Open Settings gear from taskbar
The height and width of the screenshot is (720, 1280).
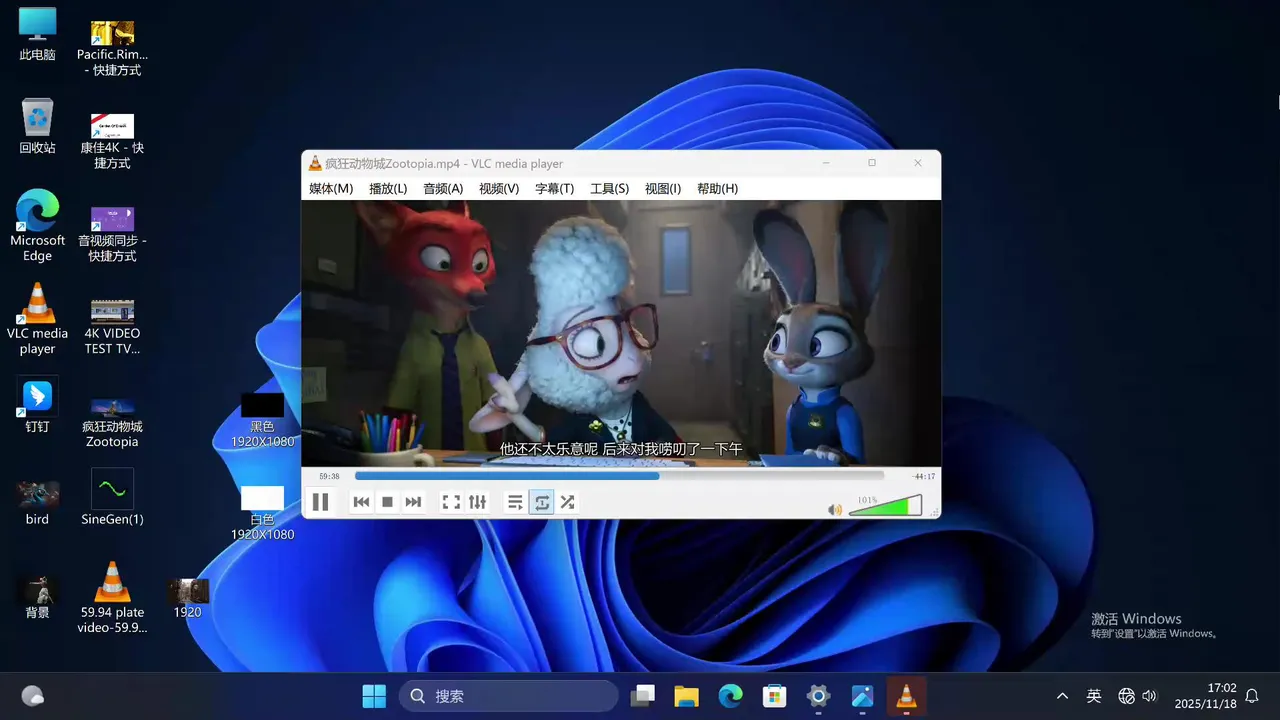point(818,696)
